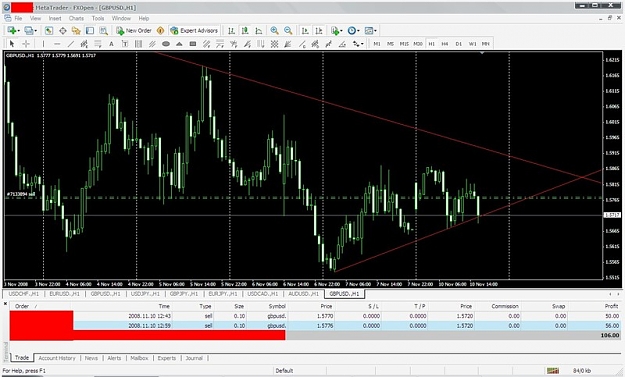
Task: Select the text label (T) tool
Action: click(x=125, y=43)
